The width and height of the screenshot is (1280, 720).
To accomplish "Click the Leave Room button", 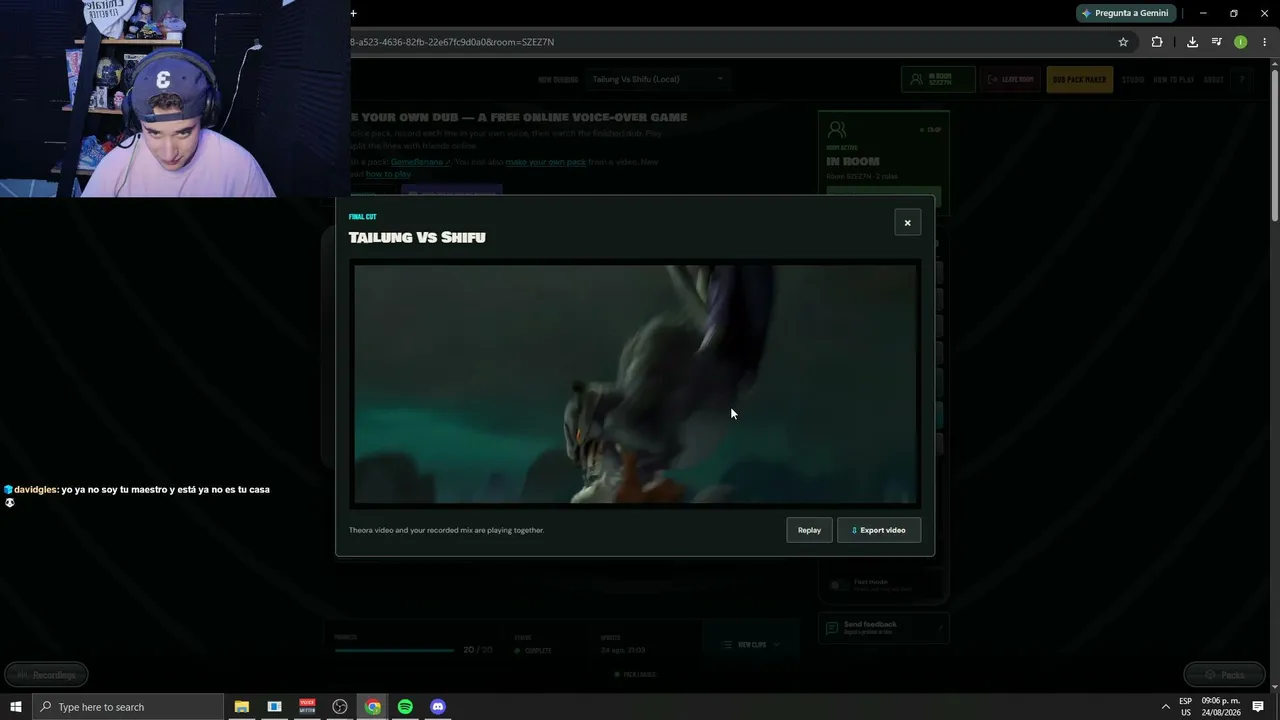I will click(1011, 79).
